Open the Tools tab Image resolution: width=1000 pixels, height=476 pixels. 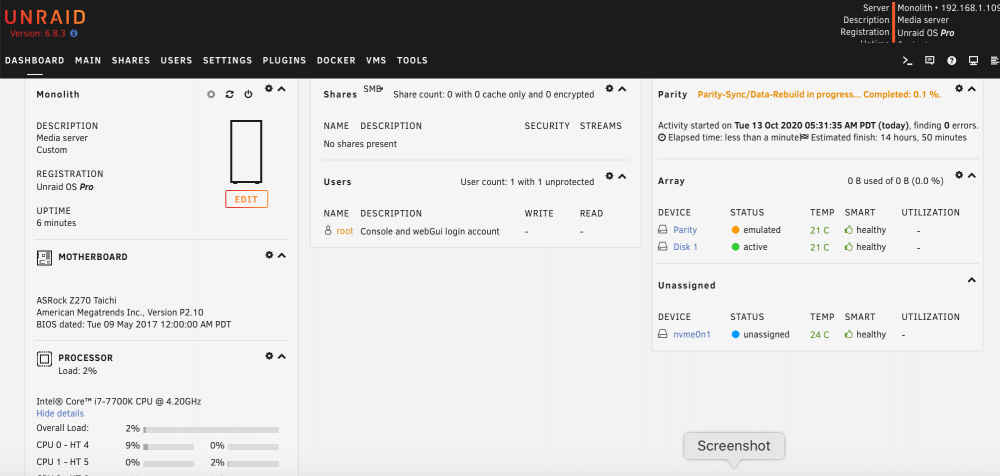(412, 61)
